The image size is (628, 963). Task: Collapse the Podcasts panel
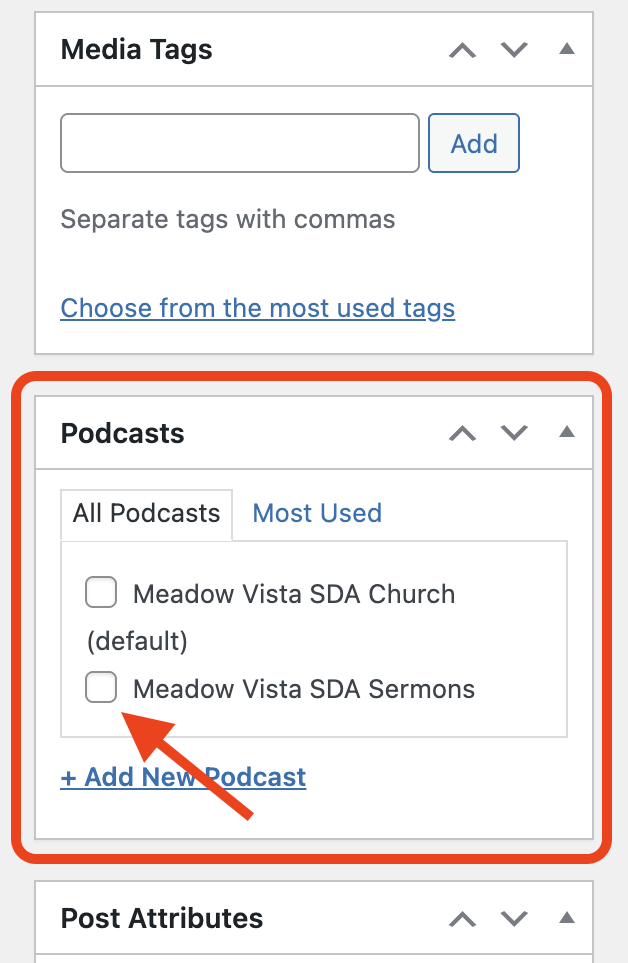coord(567,432)
